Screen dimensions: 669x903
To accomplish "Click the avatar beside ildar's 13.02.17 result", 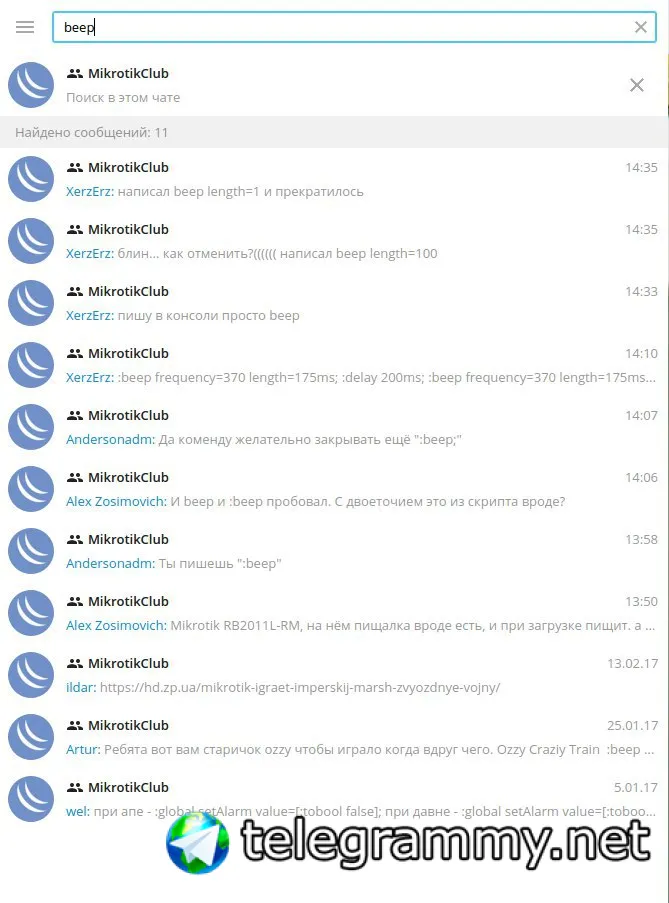I will pos(31,675).
